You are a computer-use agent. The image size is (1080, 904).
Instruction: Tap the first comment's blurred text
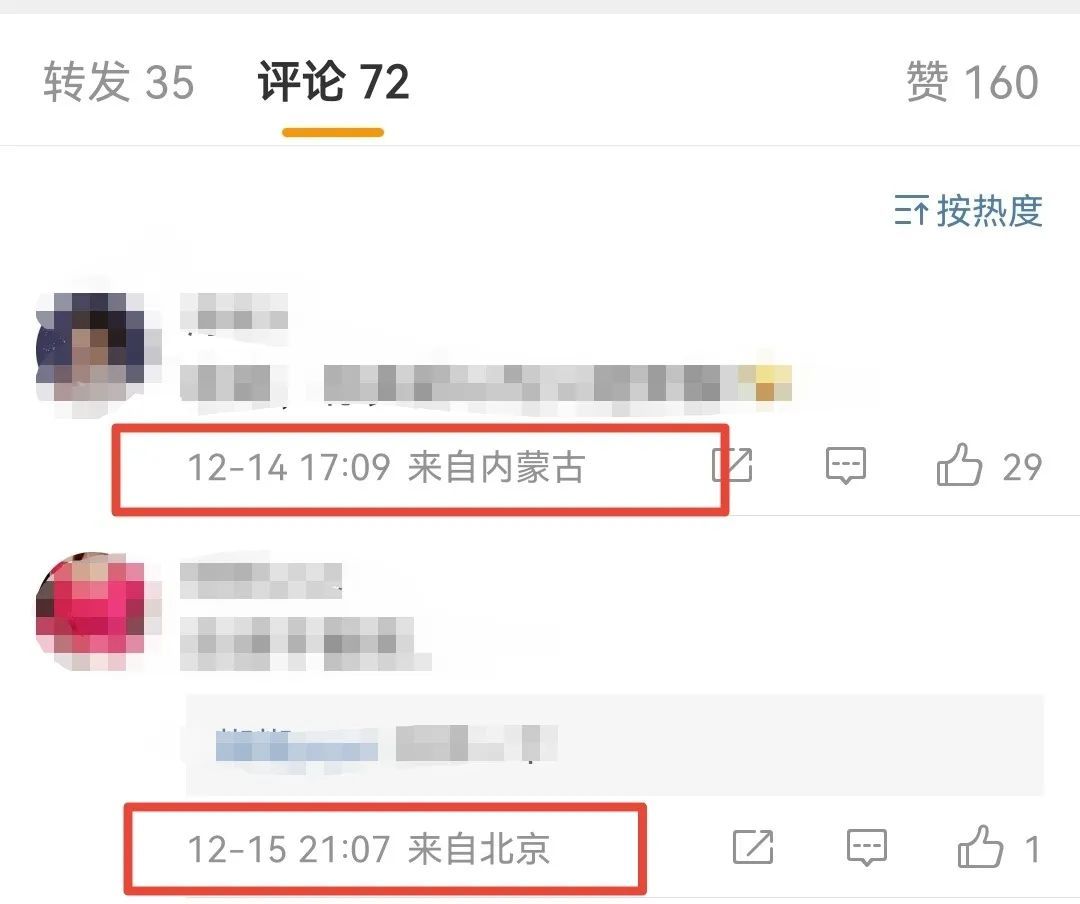coord(486,384)
